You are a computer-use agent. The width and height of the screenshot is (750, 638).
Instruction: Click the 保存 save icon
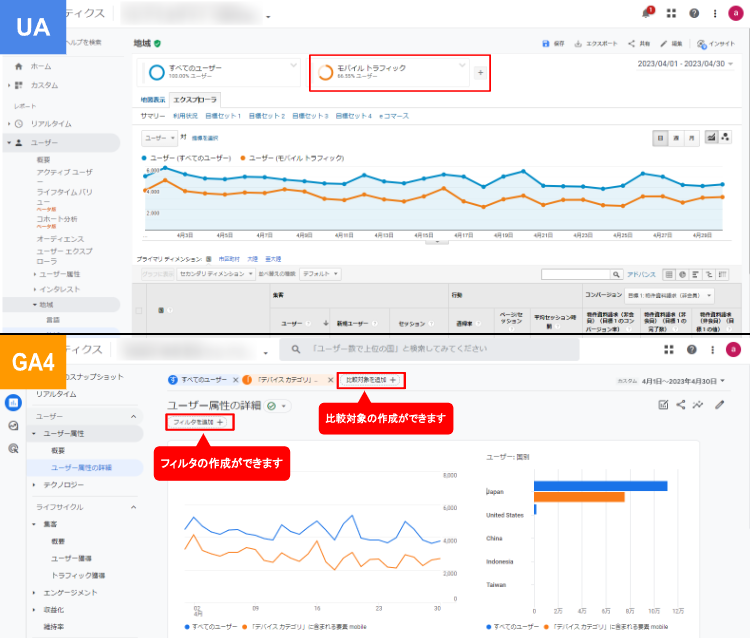click(546, 44)
